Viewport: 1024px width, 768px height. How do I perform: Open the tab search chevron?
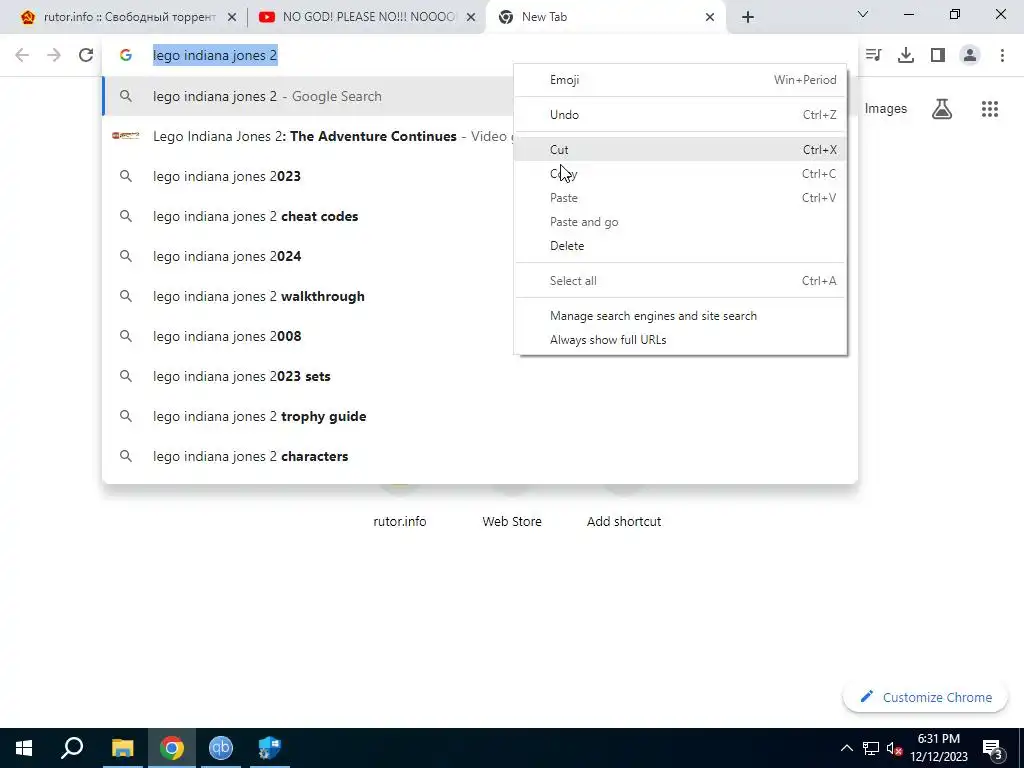pyautogui.click(x=863, y=14)
